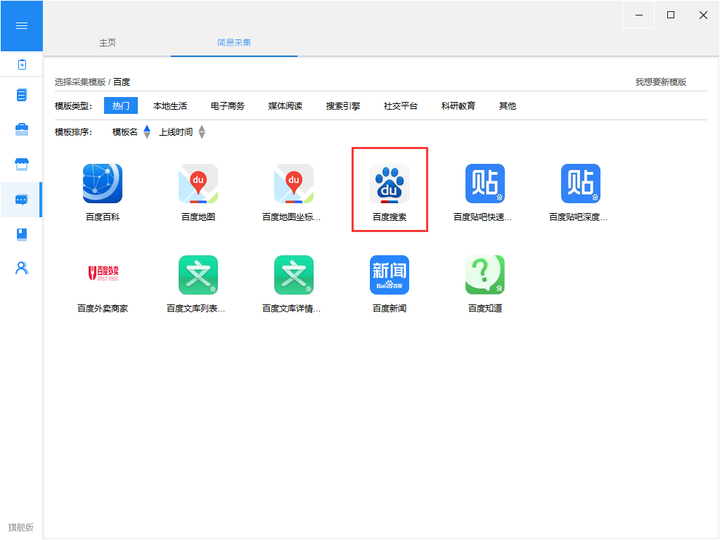Select the 本地生活 template type
Viewport: 720px width, 540px height.
click(170, 106)
